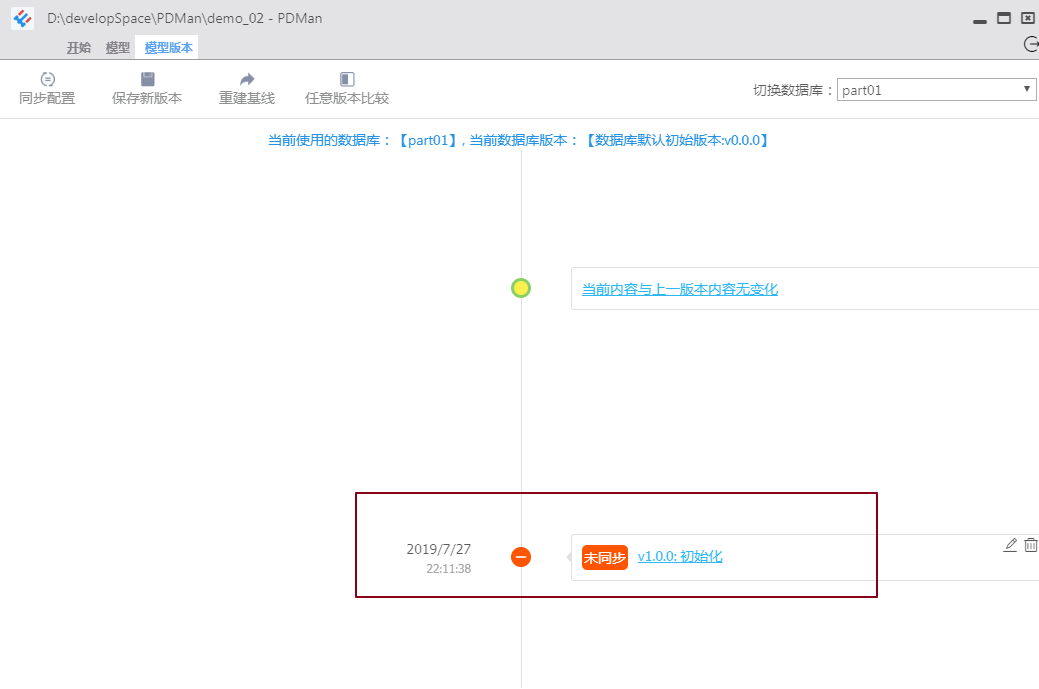Click the orange minus marker for v1.0.0
The width and height of the screenshot is (1039, 689).
[x=521, y=557]
